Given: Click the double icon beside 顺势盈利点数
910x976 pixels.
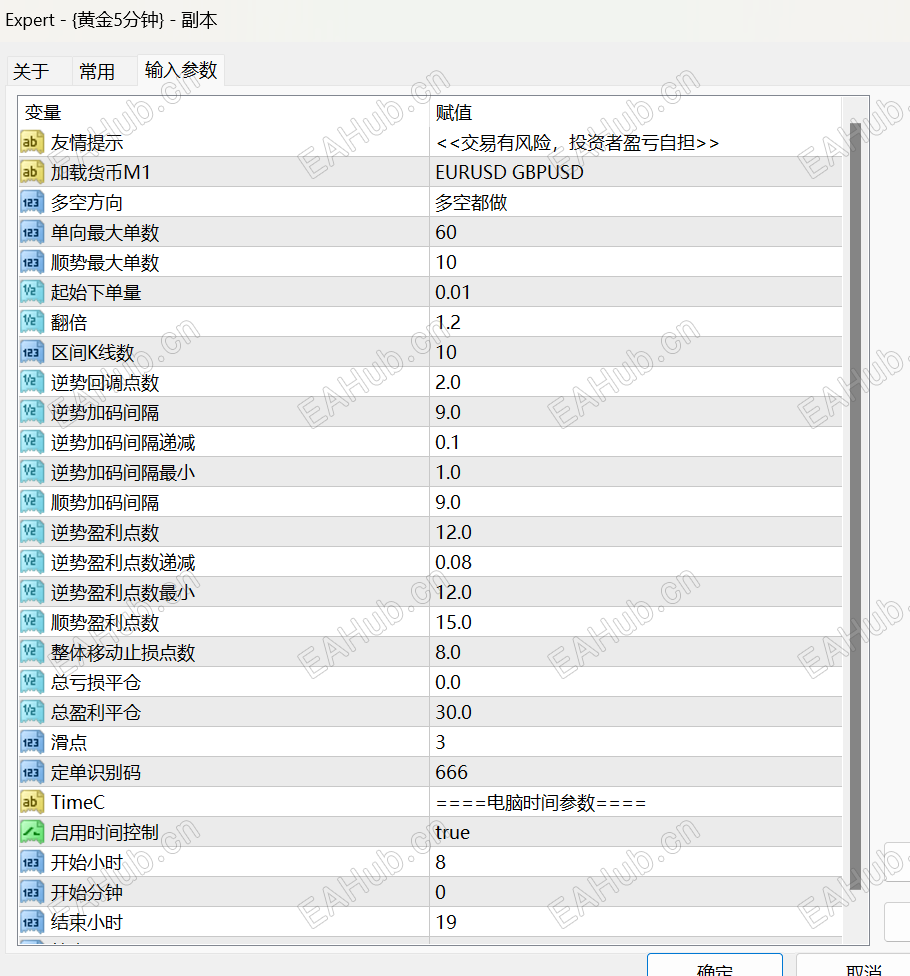Looking at the screenshot, I should (x=32, y=622).
